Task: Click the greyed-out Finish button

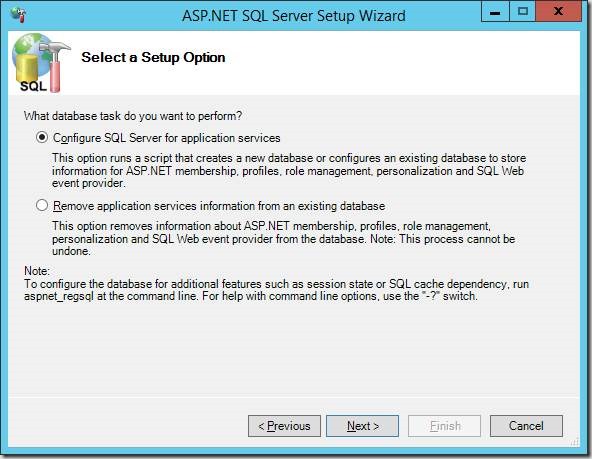Action: point(444,426)
